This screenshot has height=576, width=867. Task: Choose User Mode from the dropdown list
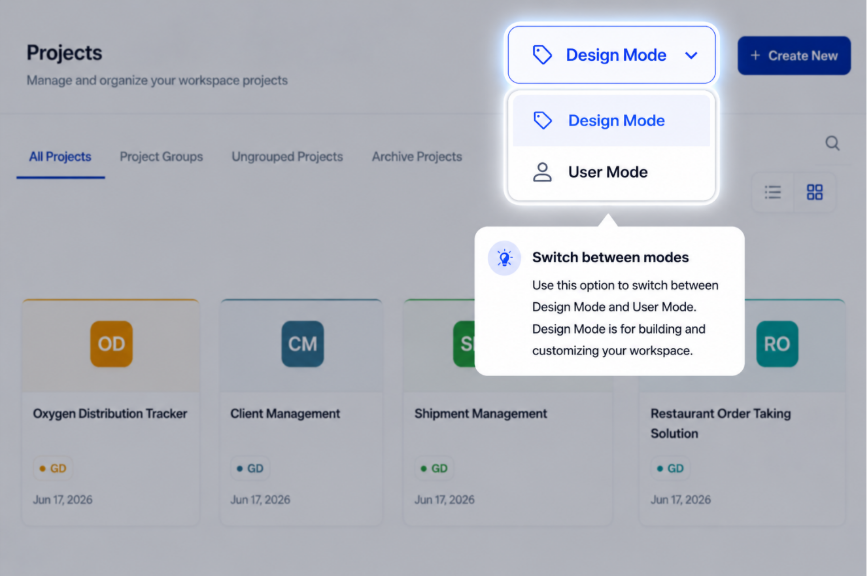(612, 172)
